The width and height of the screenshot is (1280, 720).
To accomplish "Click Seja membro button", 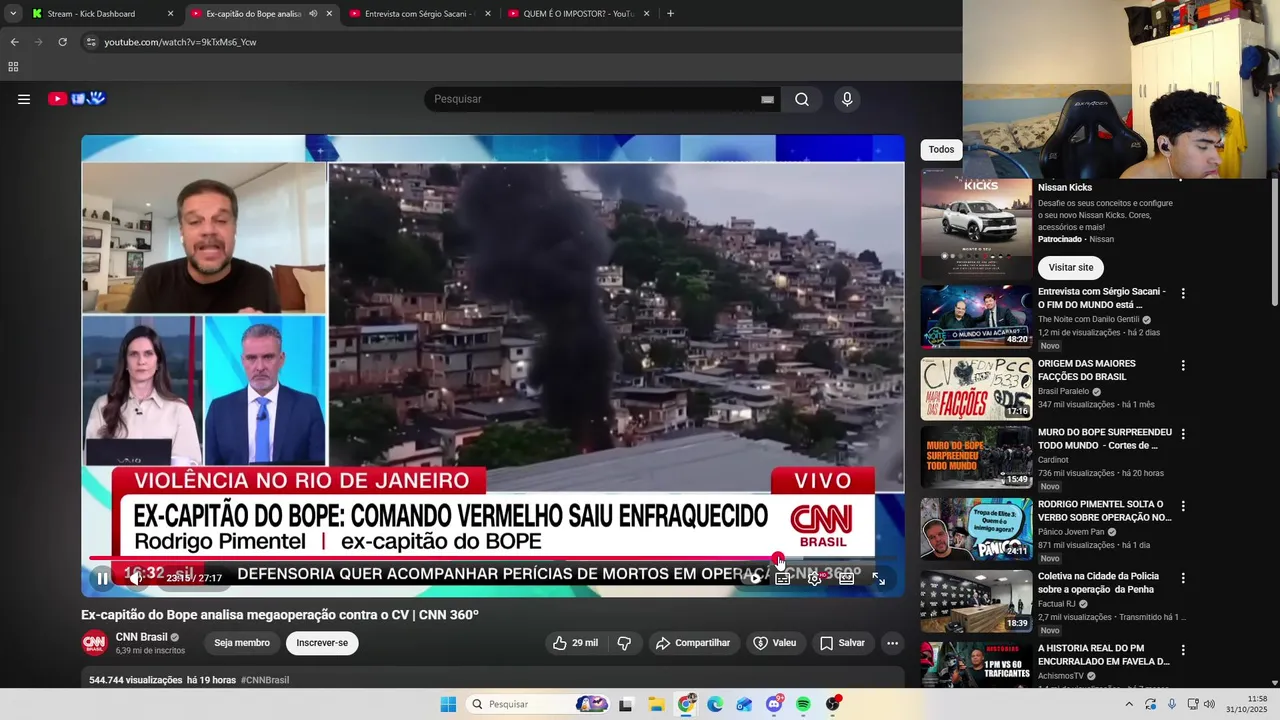I will pos(242,643).
